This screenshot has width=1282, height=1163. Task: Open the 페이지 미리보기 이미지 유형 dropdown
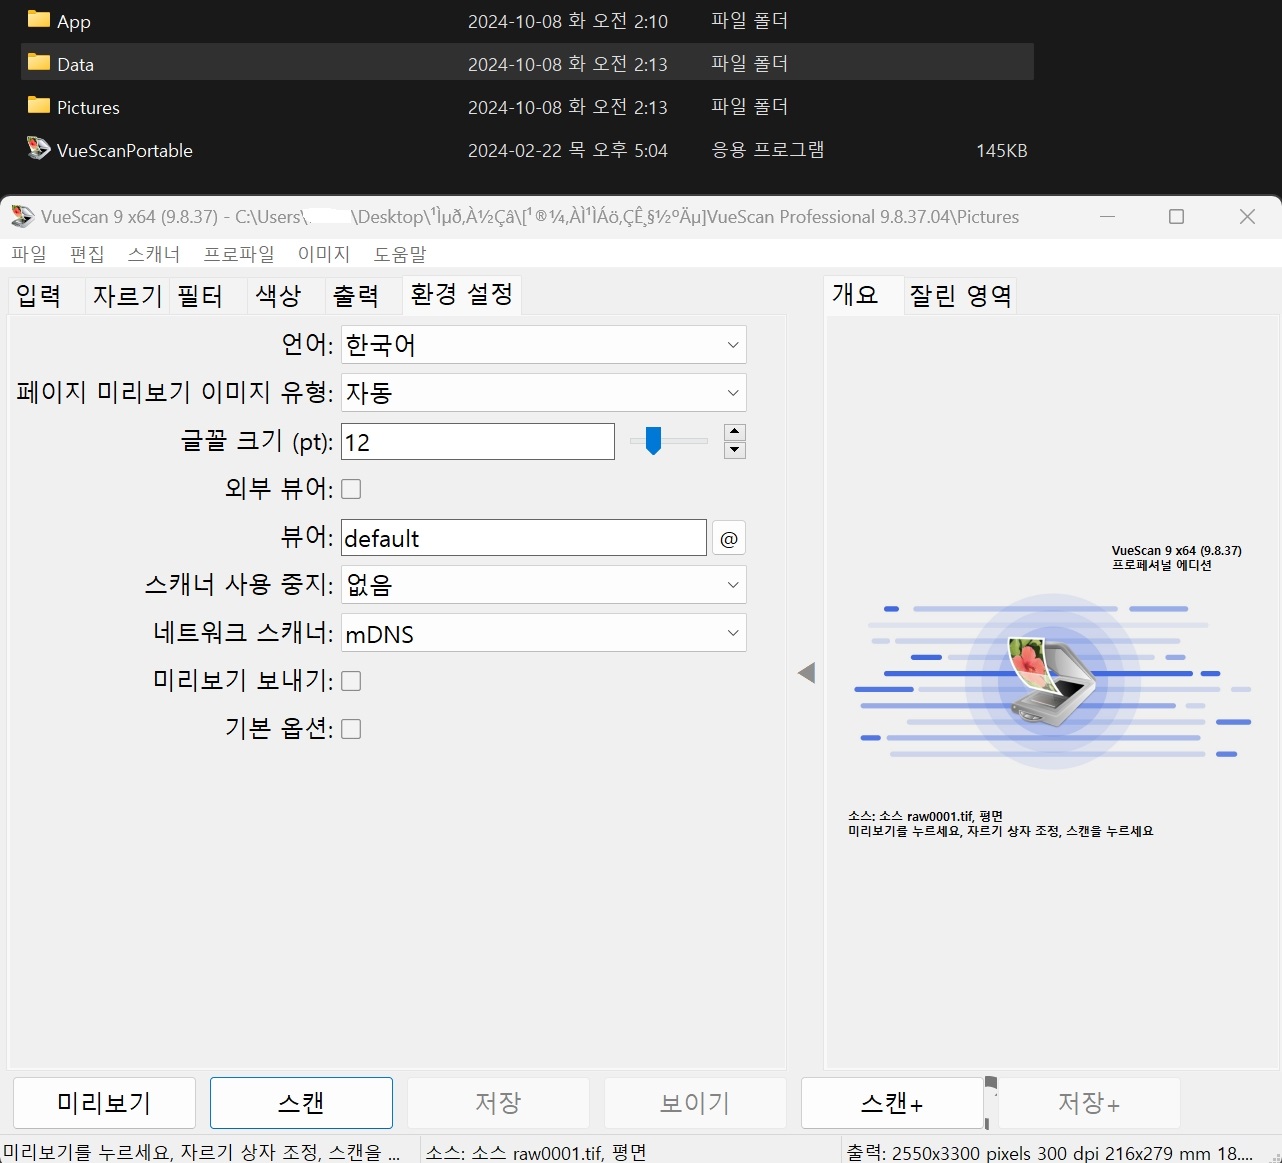544,393
